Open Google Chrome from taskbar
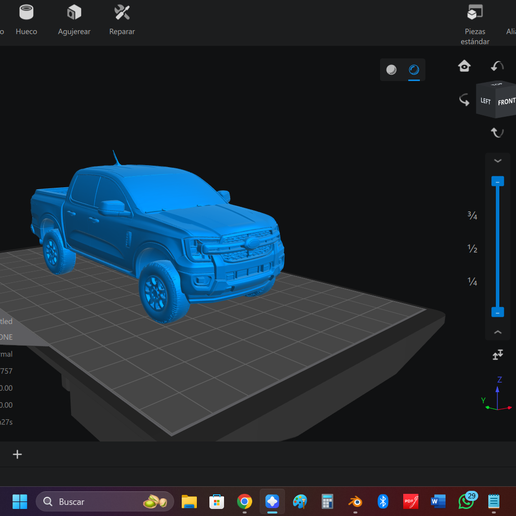This screenshot has height=516, width=516. coord(244,502)
